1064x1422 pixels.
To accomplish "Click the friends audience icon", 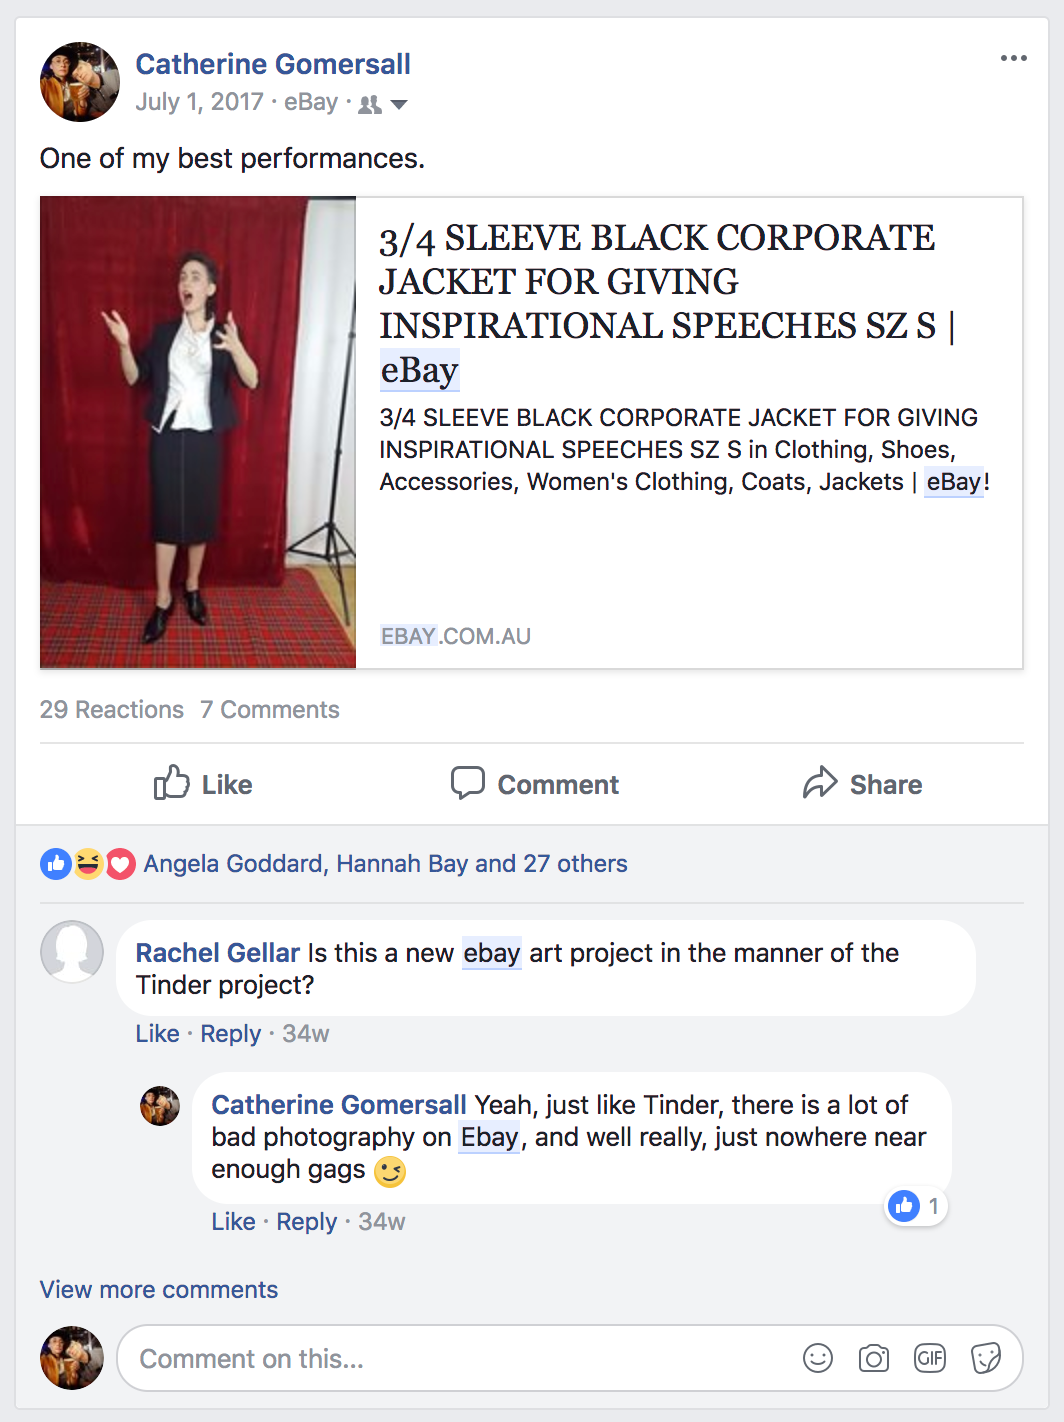I will 369,104.
